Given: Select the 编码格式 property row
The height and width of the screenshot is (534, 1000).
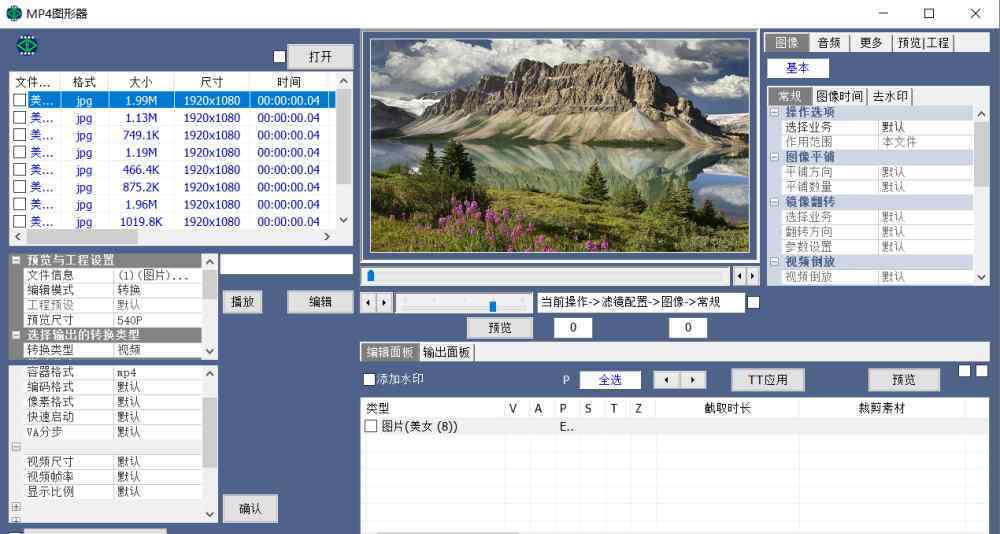Looking at the screenshot, I should (114, 387).
